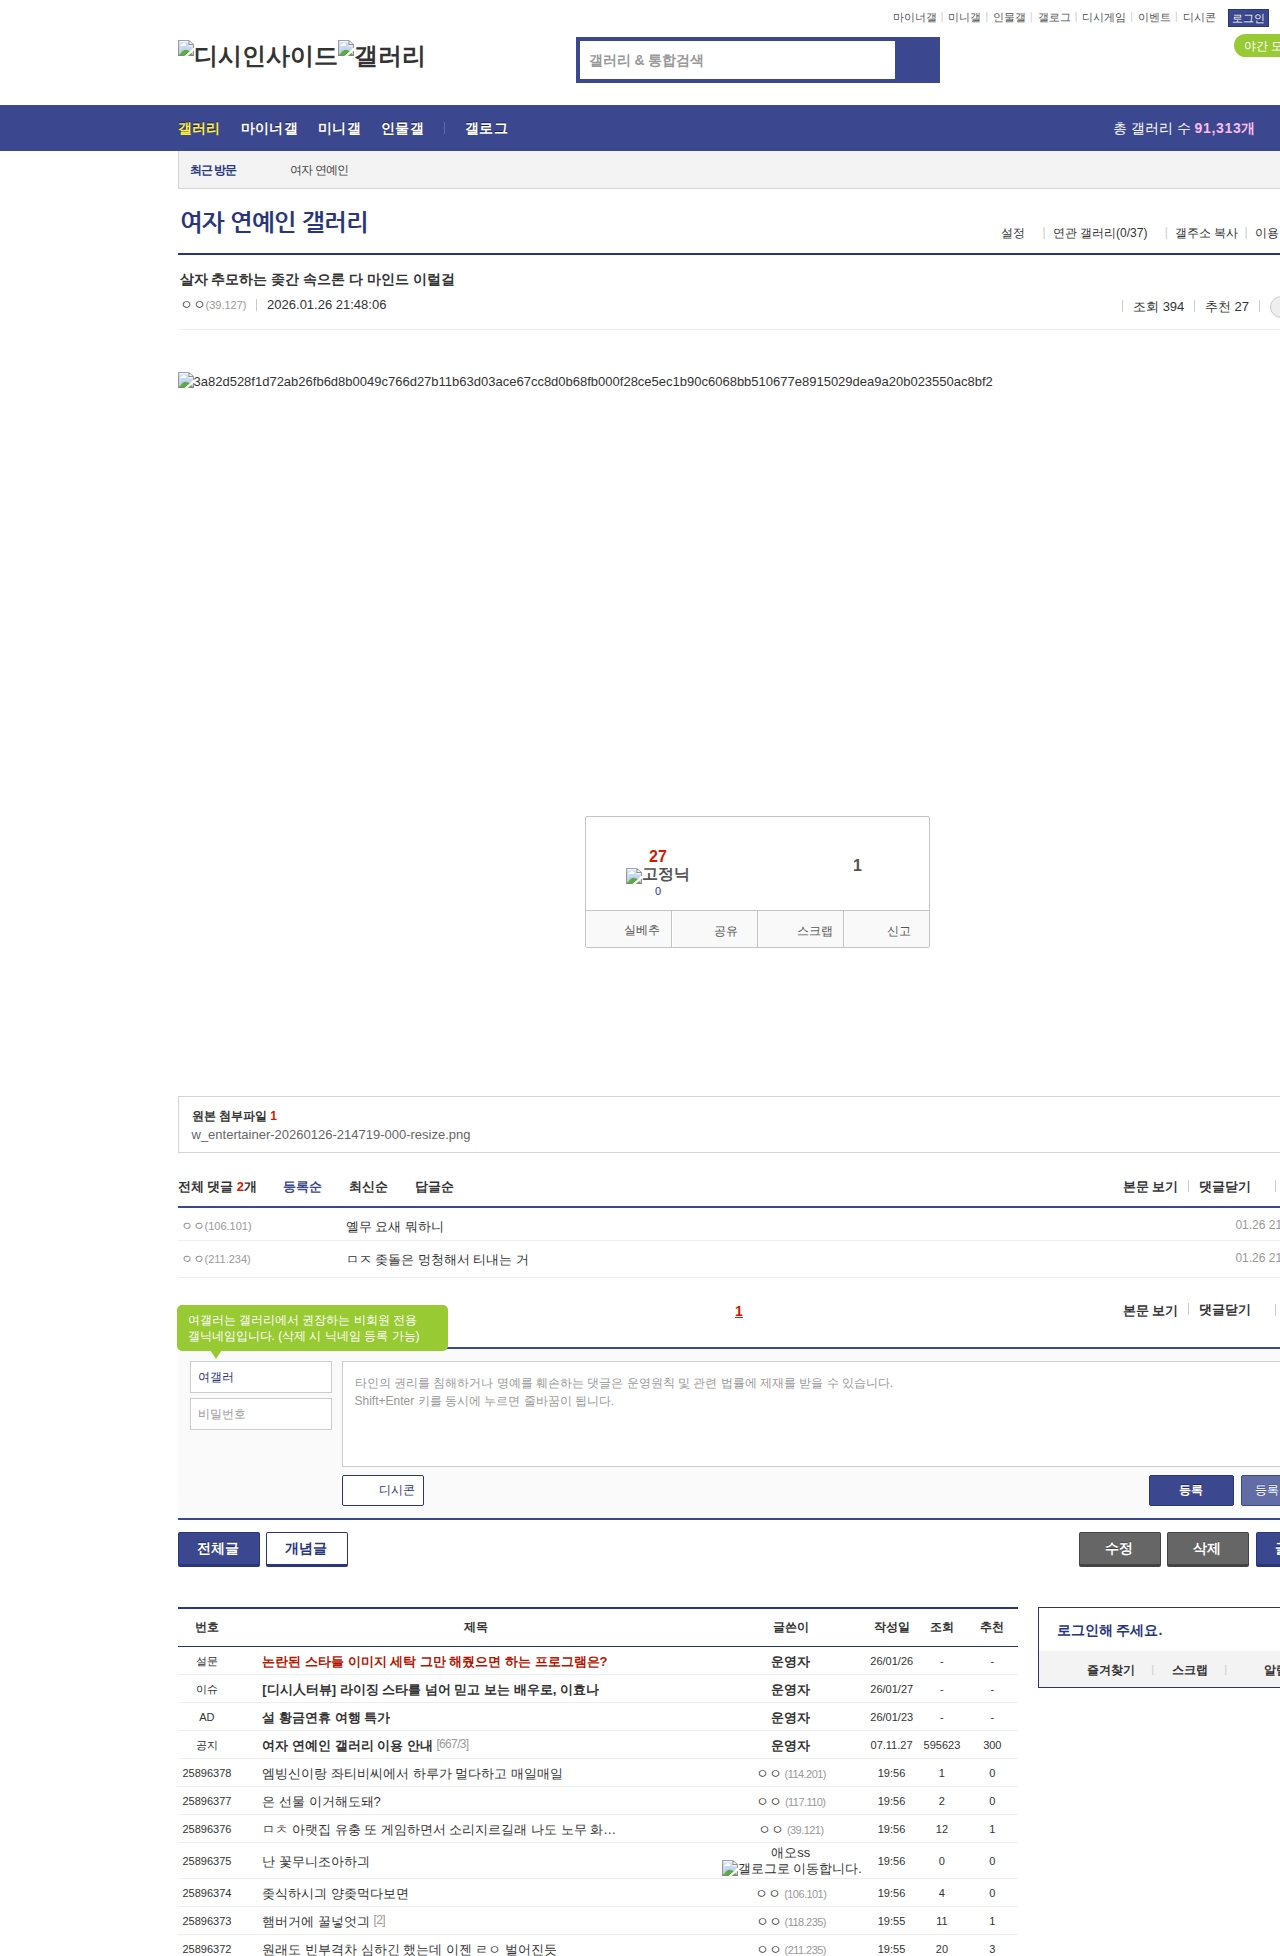
Task: Select 갤로그 in blue navigation bar
Action: click(x=486, y=128)
